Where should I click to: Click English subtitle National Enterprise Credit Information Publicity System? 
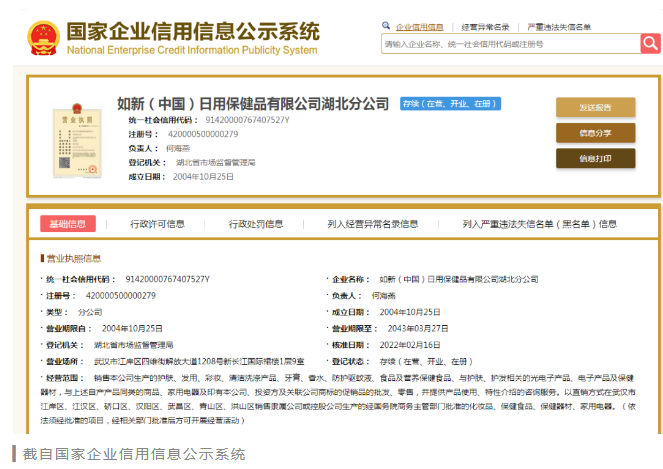tap(192, 50)
